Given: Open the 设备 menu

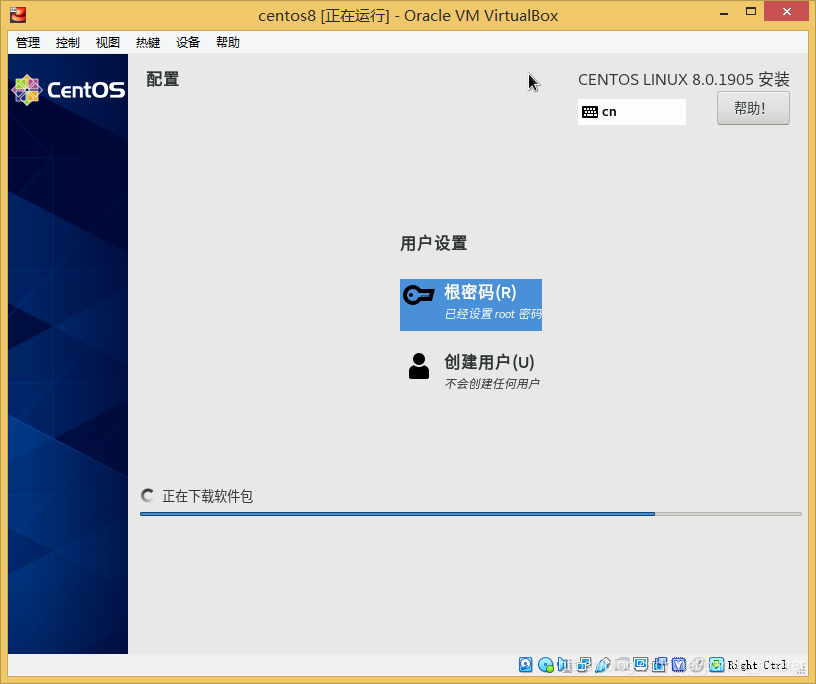Looking at the screenshot, I should click(188, 43).
